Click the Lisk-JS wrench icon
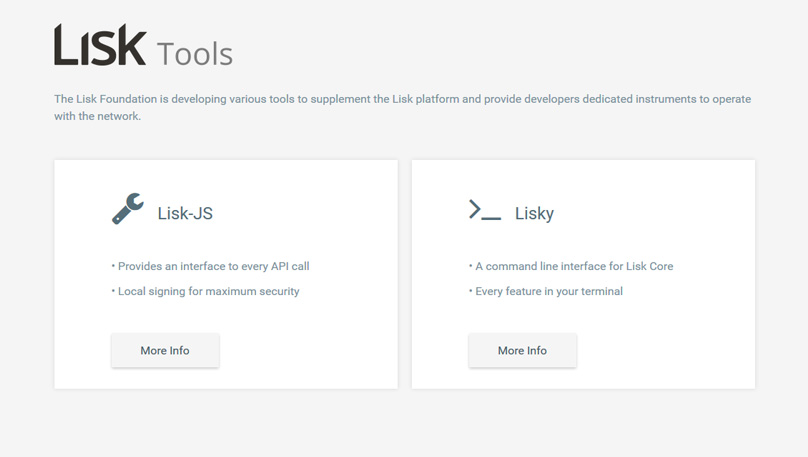This screenshot has width=808, height=457. pyautogui.click(x=128, y=209)
